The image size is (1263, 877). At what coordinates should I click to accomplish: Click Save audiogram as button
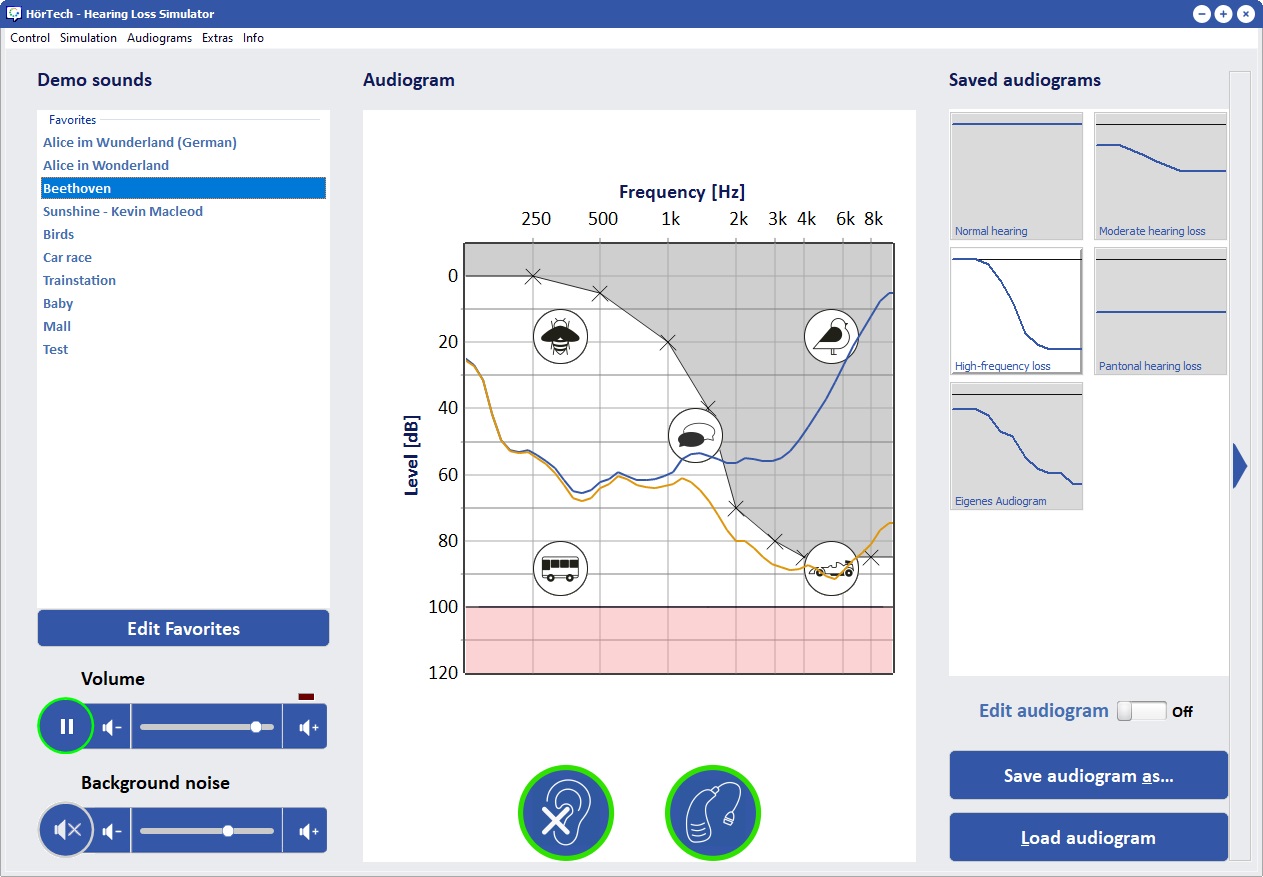point(1088,776)
